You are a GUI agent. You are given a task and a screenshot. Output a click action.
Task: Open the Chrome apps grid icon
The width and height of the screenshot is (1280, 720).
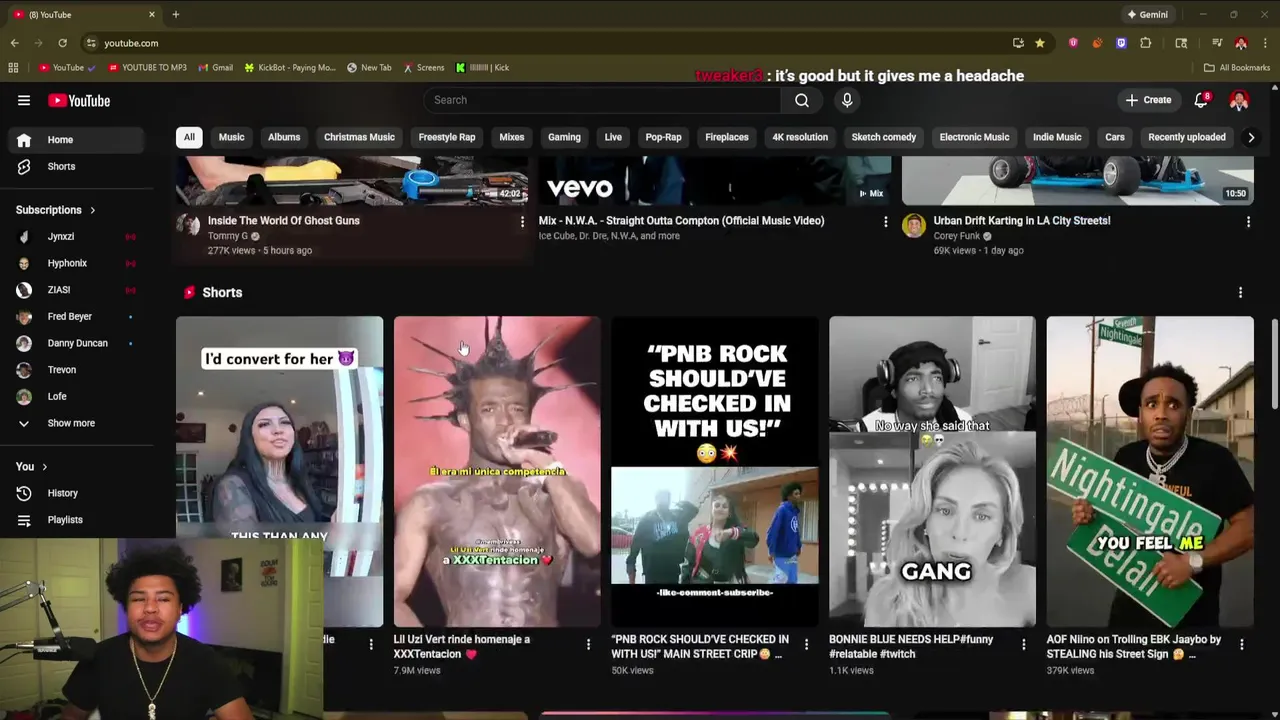(x=13, y=68)
